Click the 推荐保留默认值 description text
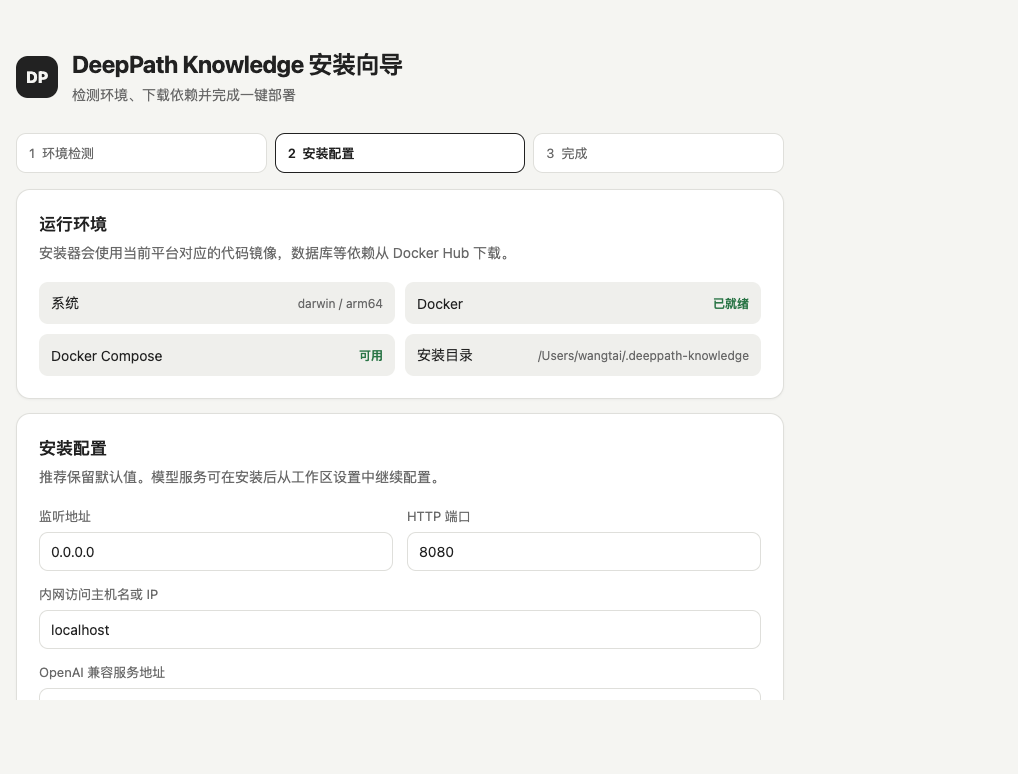1018x774 pixels. (x=242, y=477)
